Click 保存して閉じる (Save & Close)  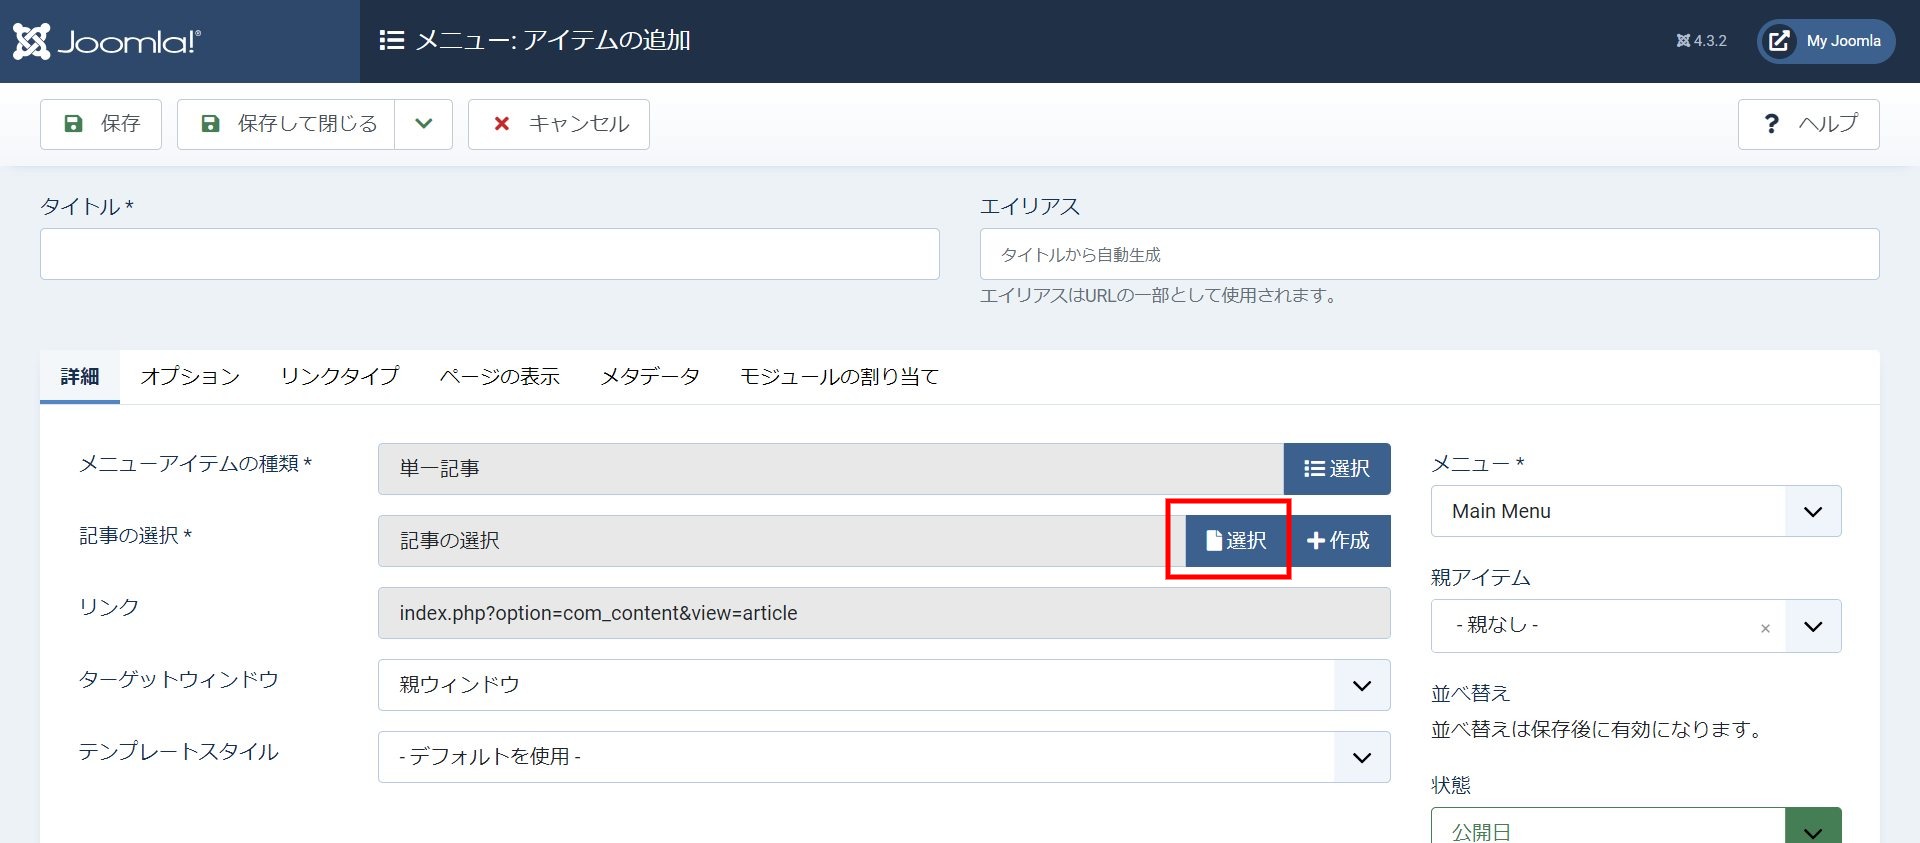pos(286,124)
